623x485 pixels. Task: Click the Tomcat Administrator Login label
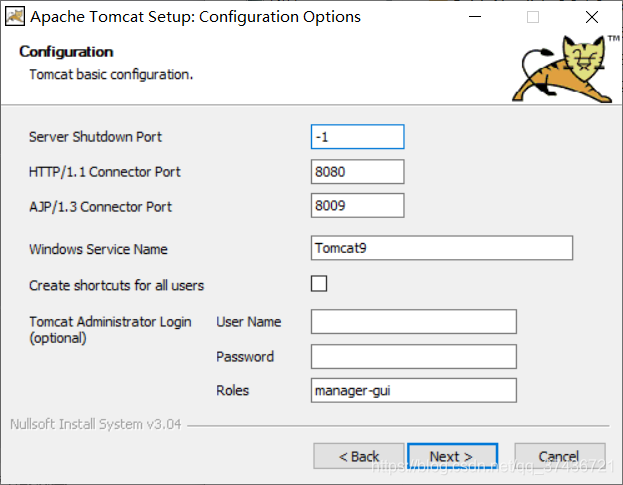point(110,330)
